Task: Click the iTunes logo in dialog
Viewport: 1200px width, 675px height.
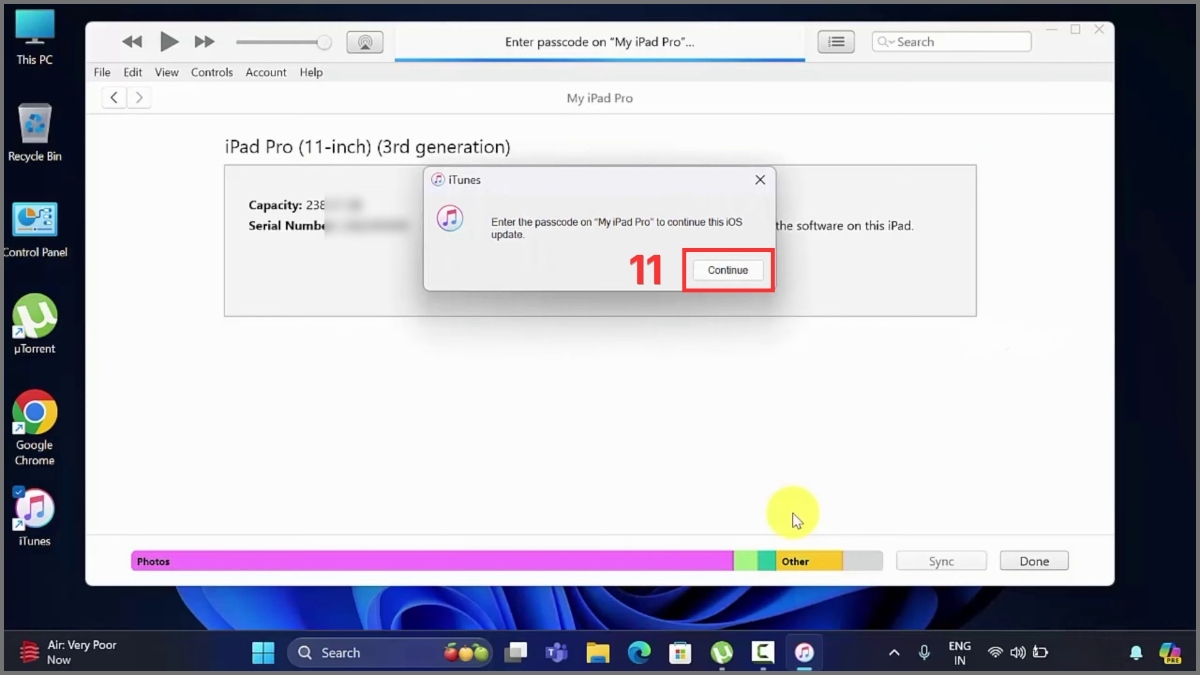Action: click(x=450, y=218)
